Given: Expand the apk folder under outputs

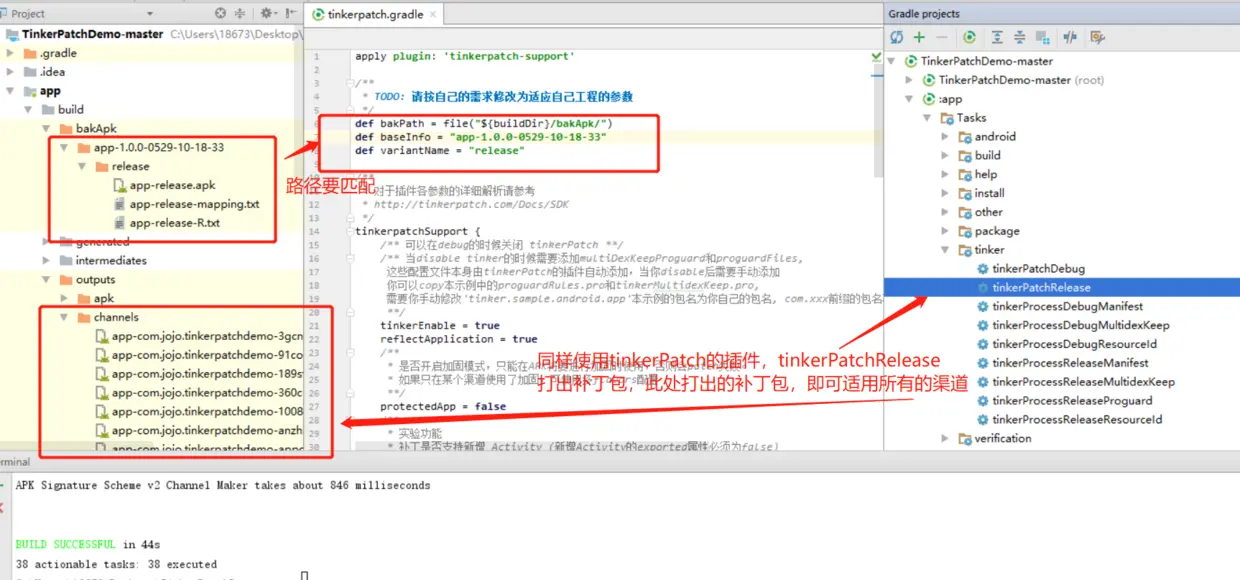Looking at the screenshot, I should click(x=65, y=299).
